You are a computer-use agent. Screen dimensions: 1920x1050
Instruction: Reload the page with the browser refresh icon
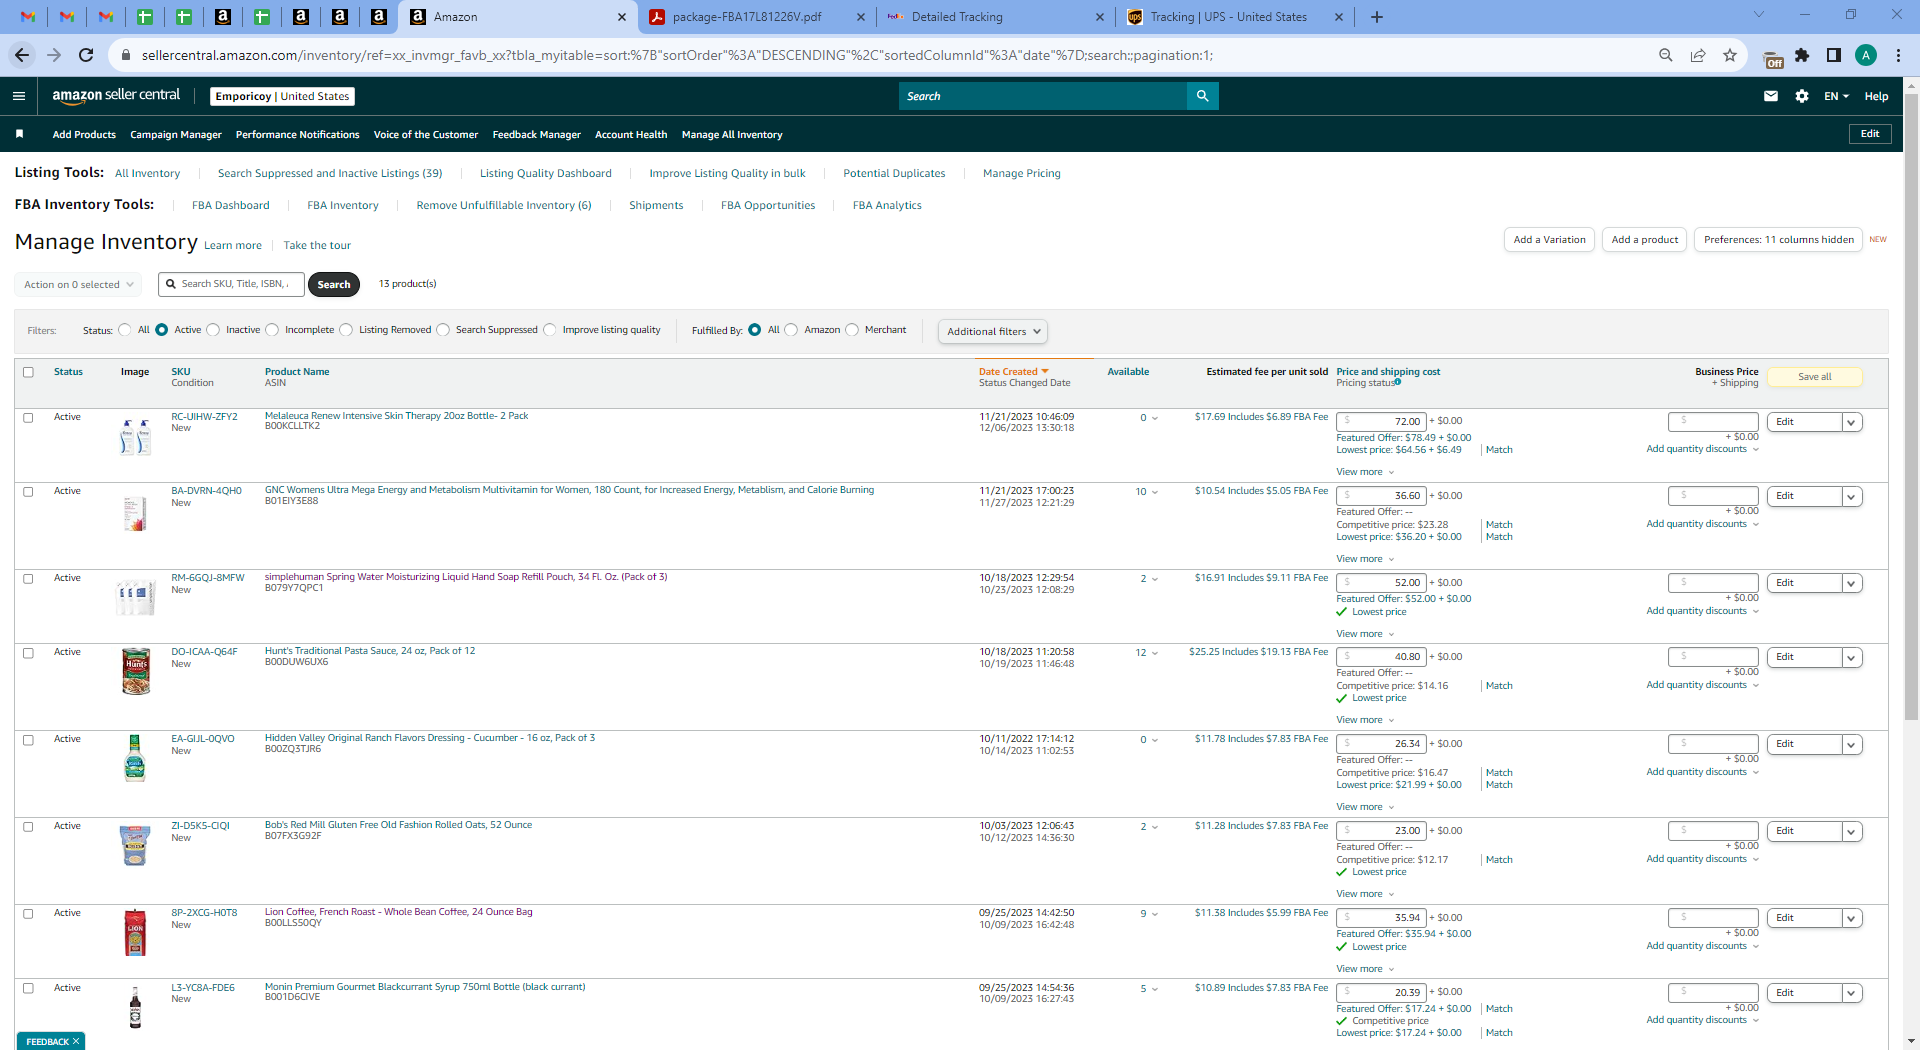point(86,55)
